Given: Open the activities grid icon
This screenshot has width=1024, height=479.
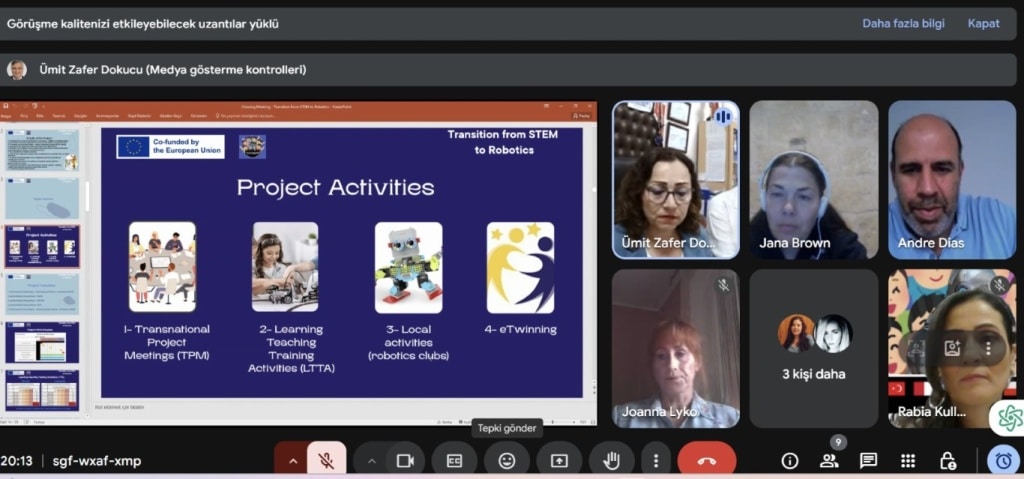Looking at the screenshot, I should click(908, 460).
